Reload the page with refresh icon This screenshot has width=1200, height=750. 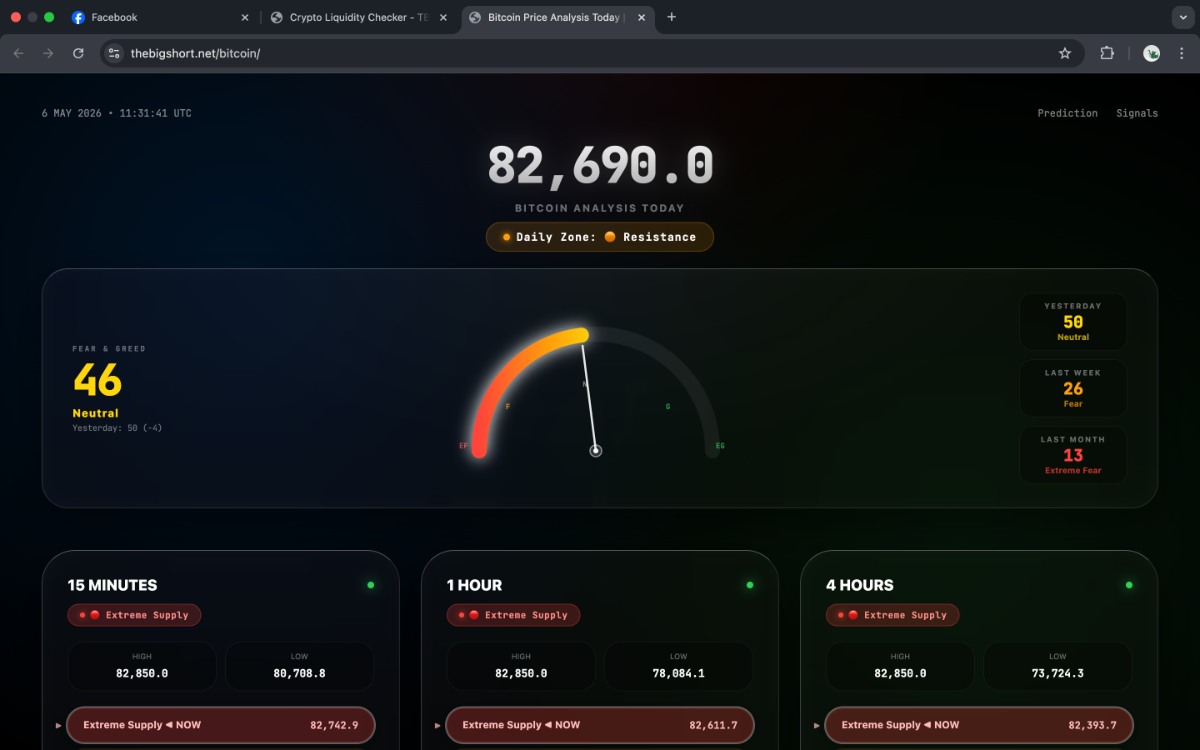(78, 53)
